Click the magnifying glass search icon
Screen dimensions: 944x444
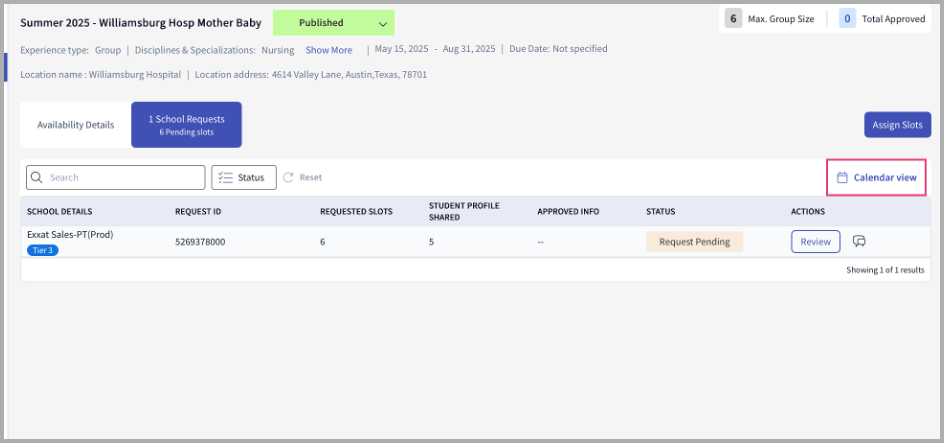[37, 178]
